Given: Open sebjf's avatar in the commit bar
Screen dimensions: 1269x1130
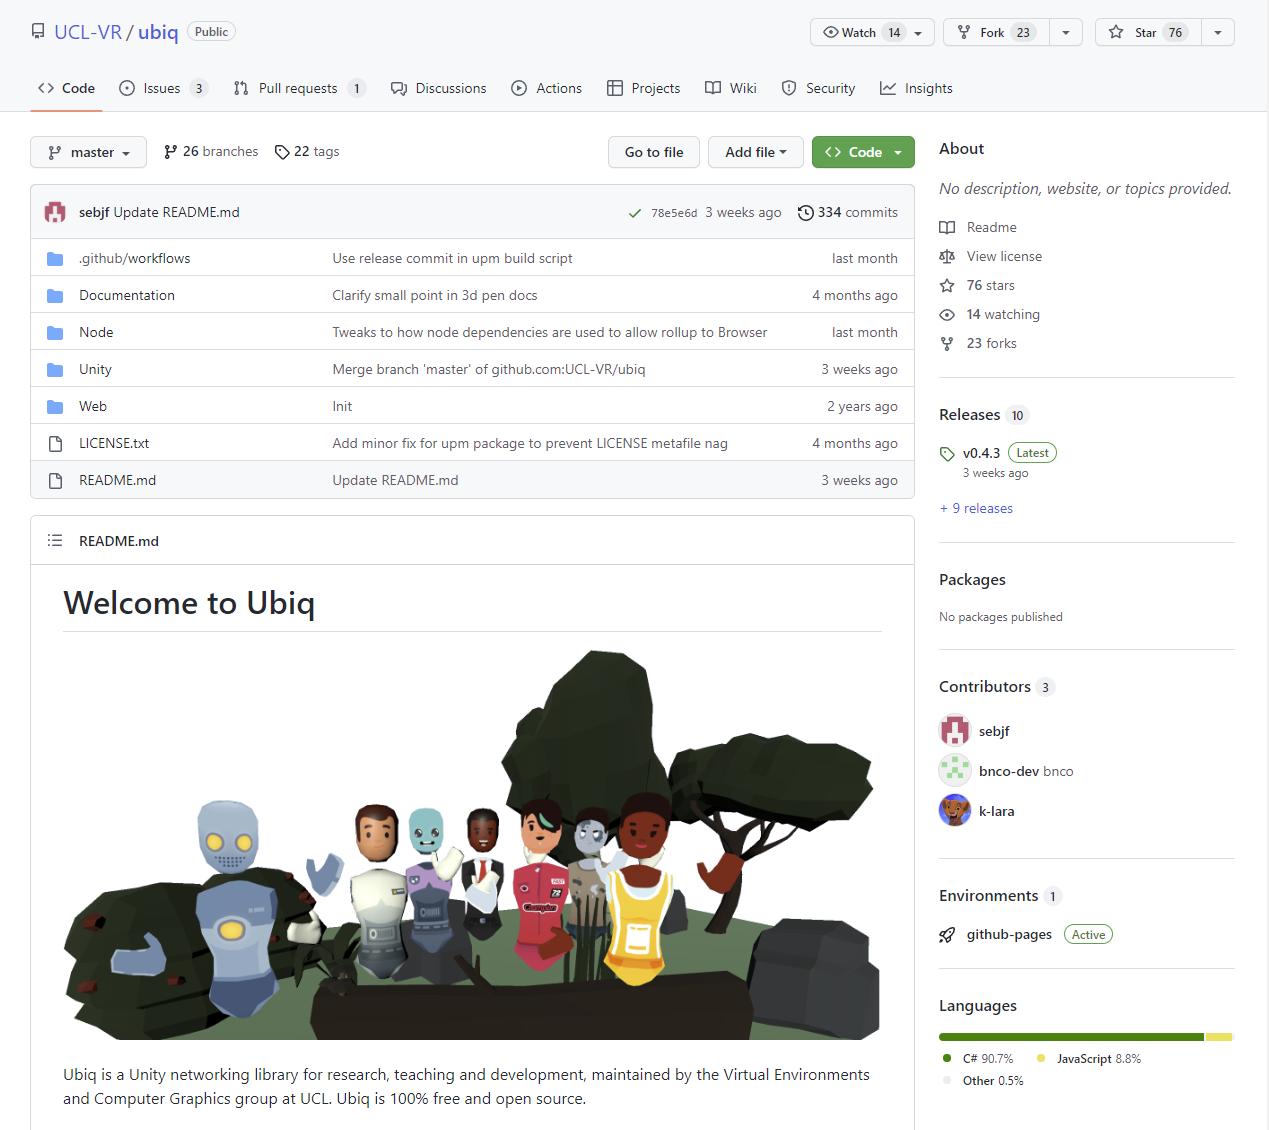Looking at the screenshot, I should pyautogui.click(x=55, y=212).
